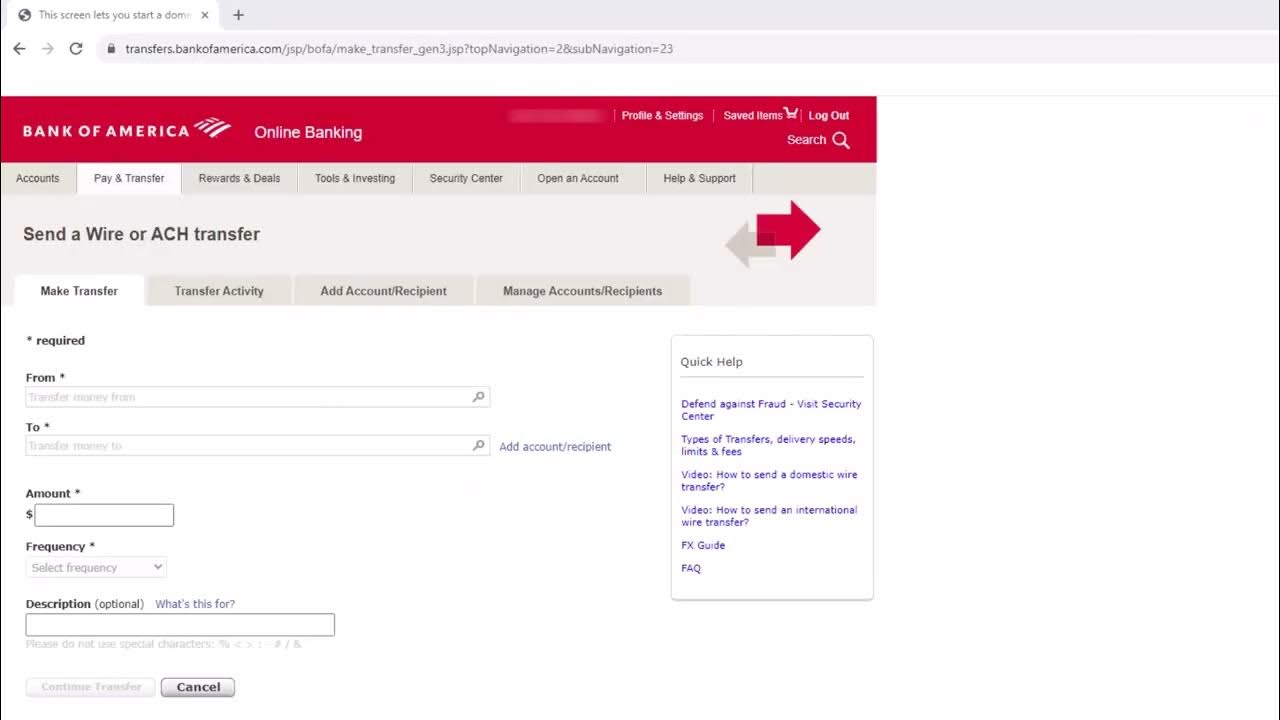Open the FX Guide link
This screenshot has width=1280, height=720.
pos(703,545)
